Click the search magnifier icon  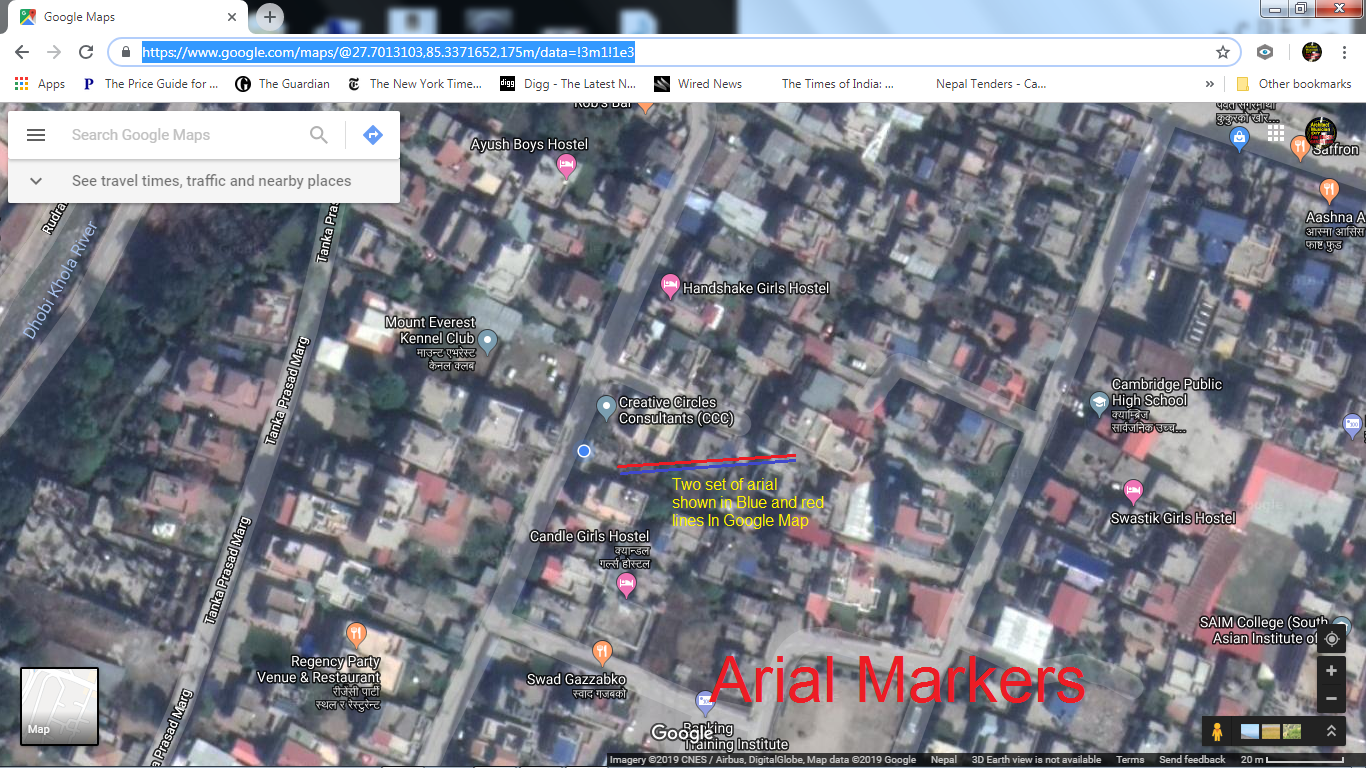pyautogui.click(x=319, y=135)
